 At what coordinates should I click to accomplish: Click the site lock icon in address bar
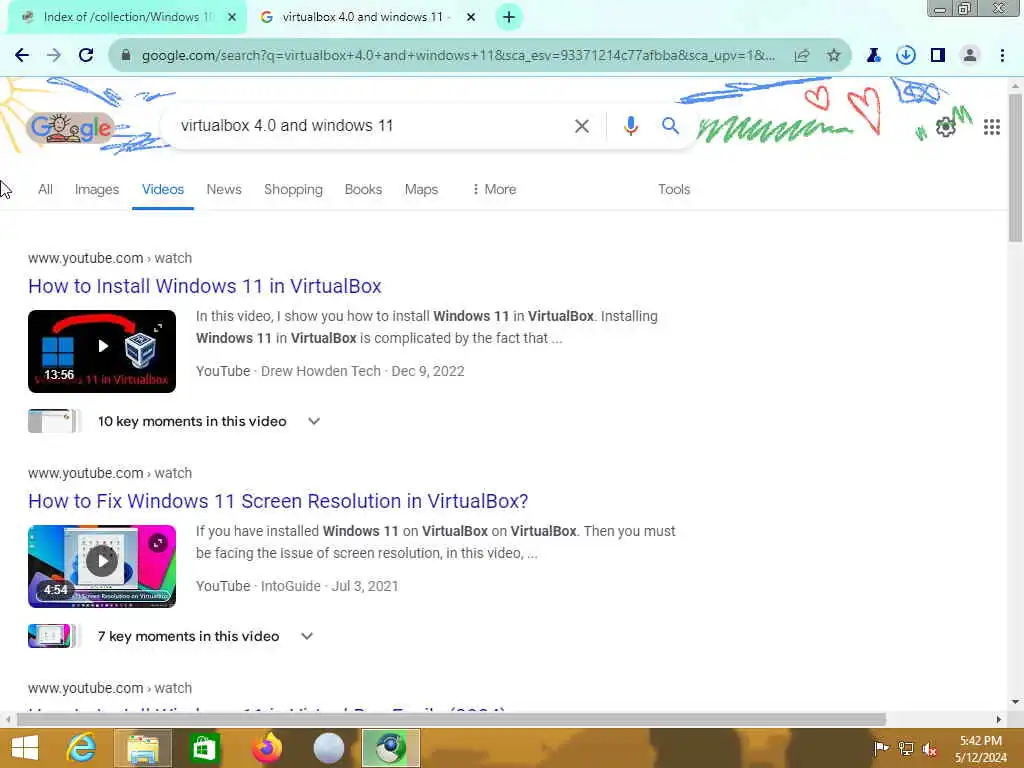pyautogui.click(x=126, y=56)
